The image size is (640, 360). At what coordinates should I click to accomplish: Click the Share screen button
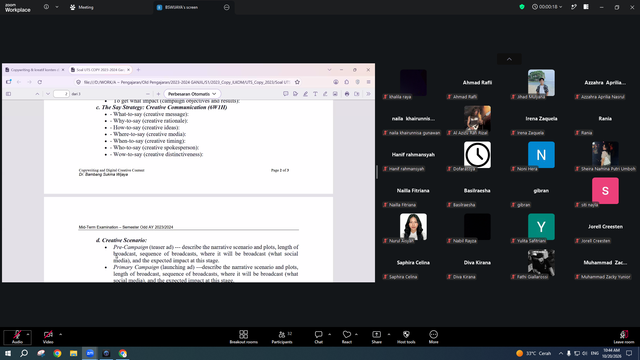(376, 337)
